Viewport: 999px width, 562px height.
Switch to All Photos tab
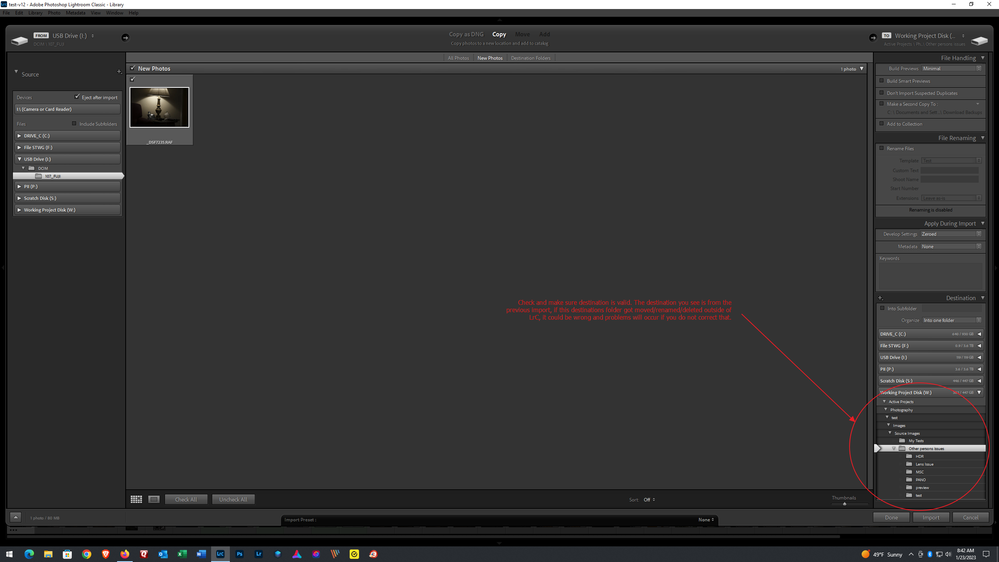point(458,58)
